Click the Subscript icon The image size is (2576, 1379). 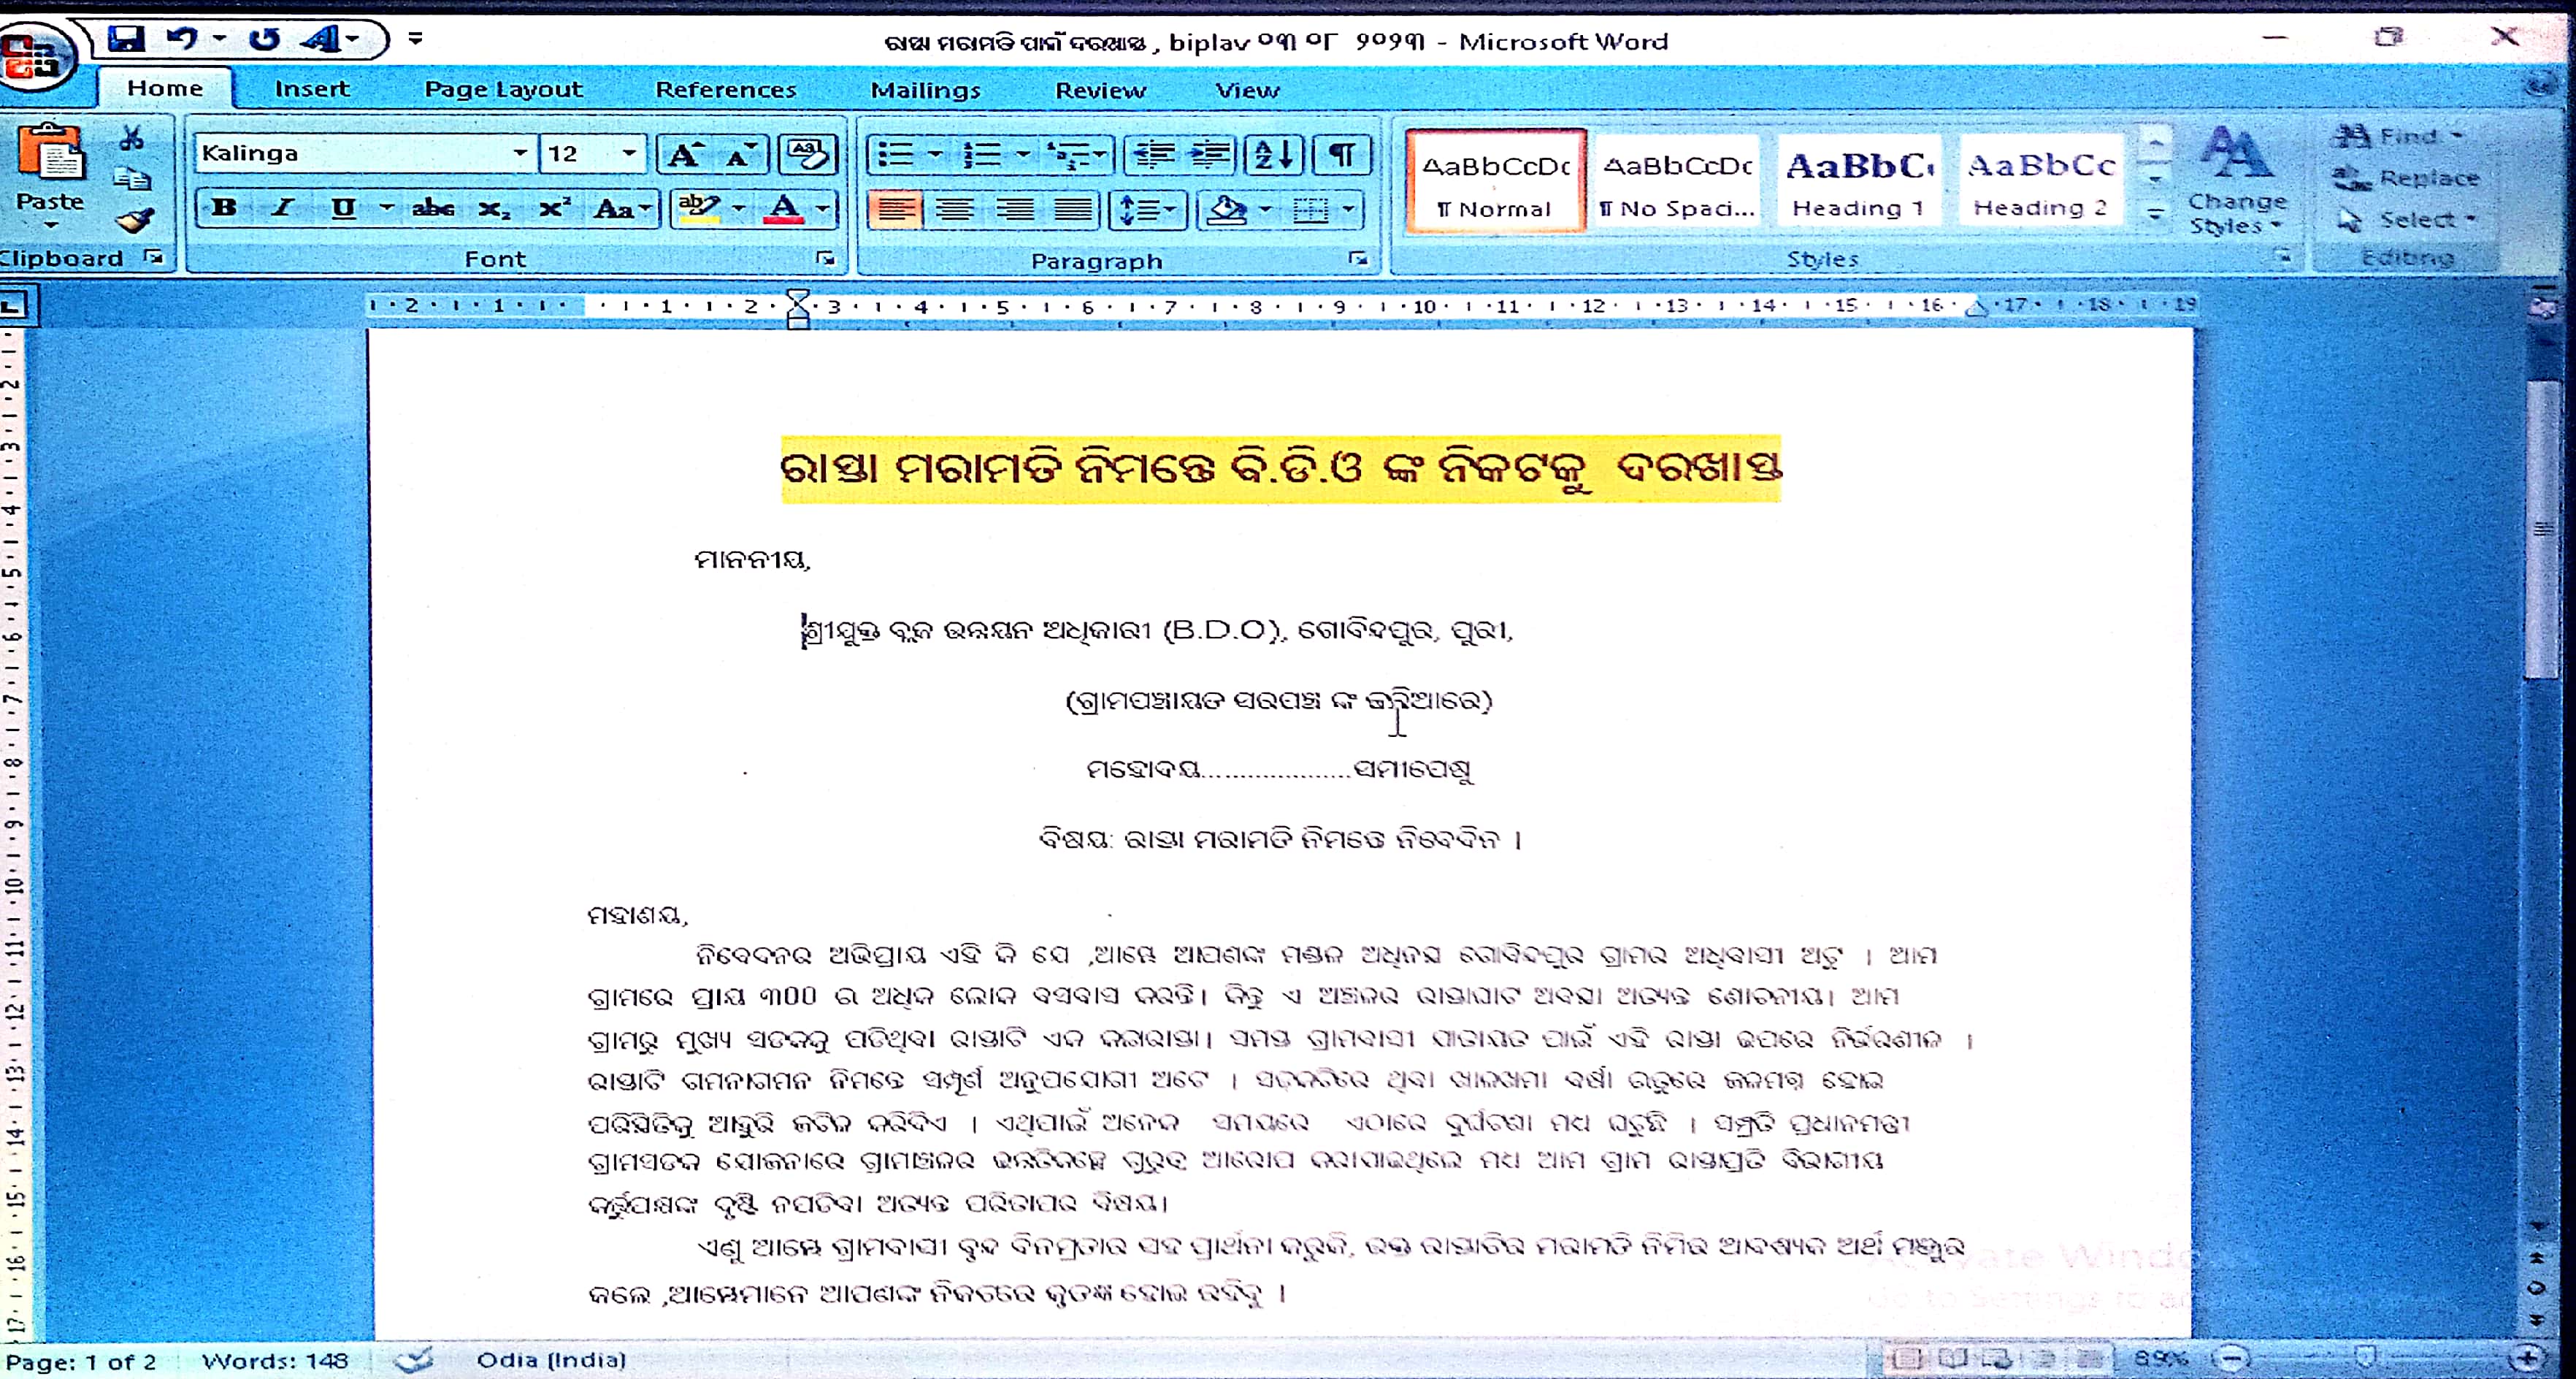point(493,208)
